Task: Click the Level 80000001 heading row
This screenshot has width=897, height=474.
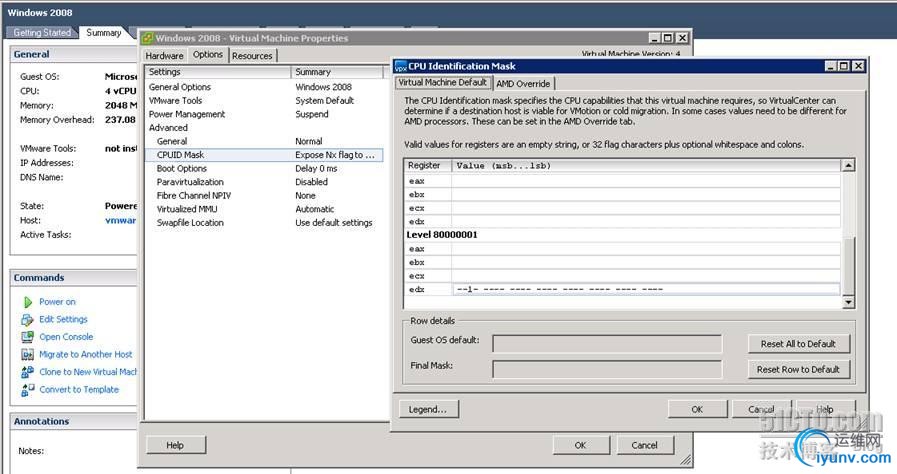Action: pyautogui.click(x=622, y=235)
